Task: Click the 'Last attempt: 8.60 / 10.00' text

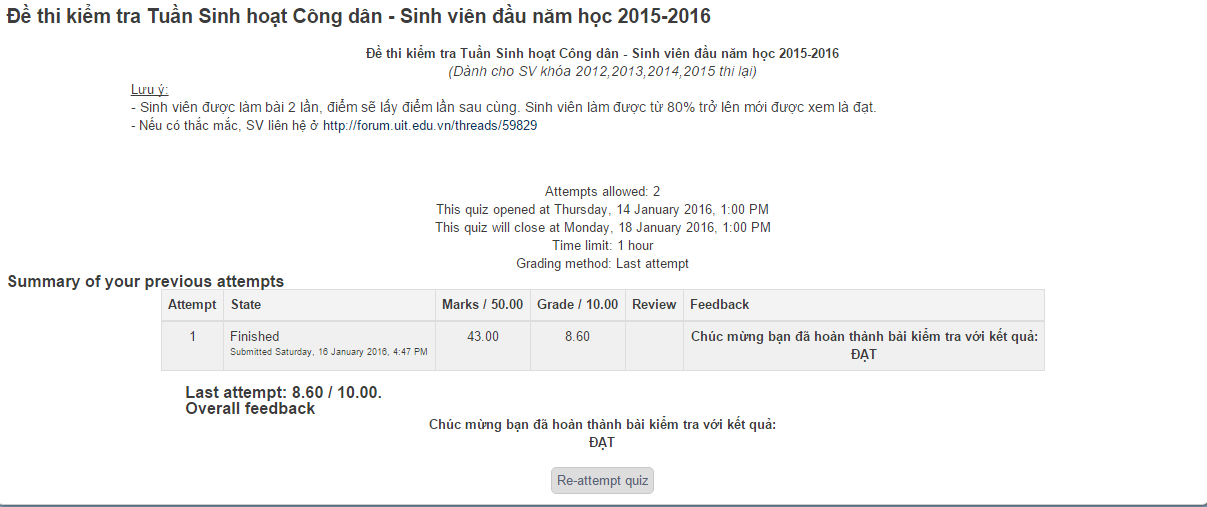Action: 283,393
